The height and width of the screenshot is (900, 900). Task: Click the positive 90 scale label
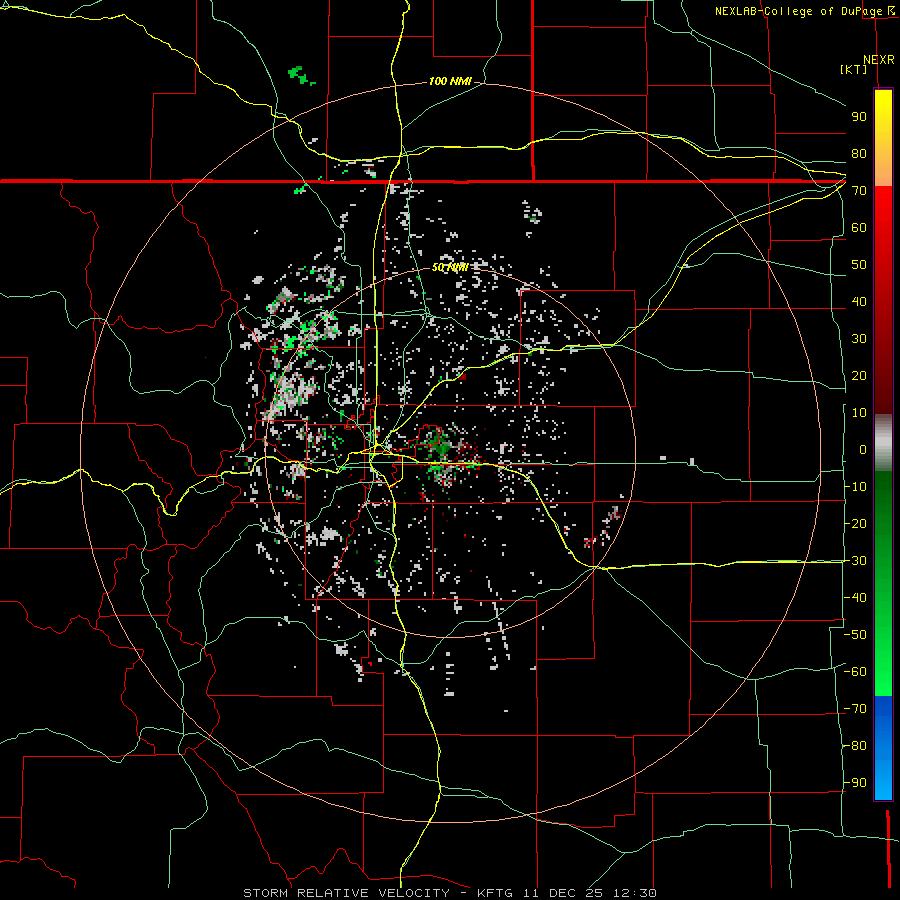[x=859, y=117]
